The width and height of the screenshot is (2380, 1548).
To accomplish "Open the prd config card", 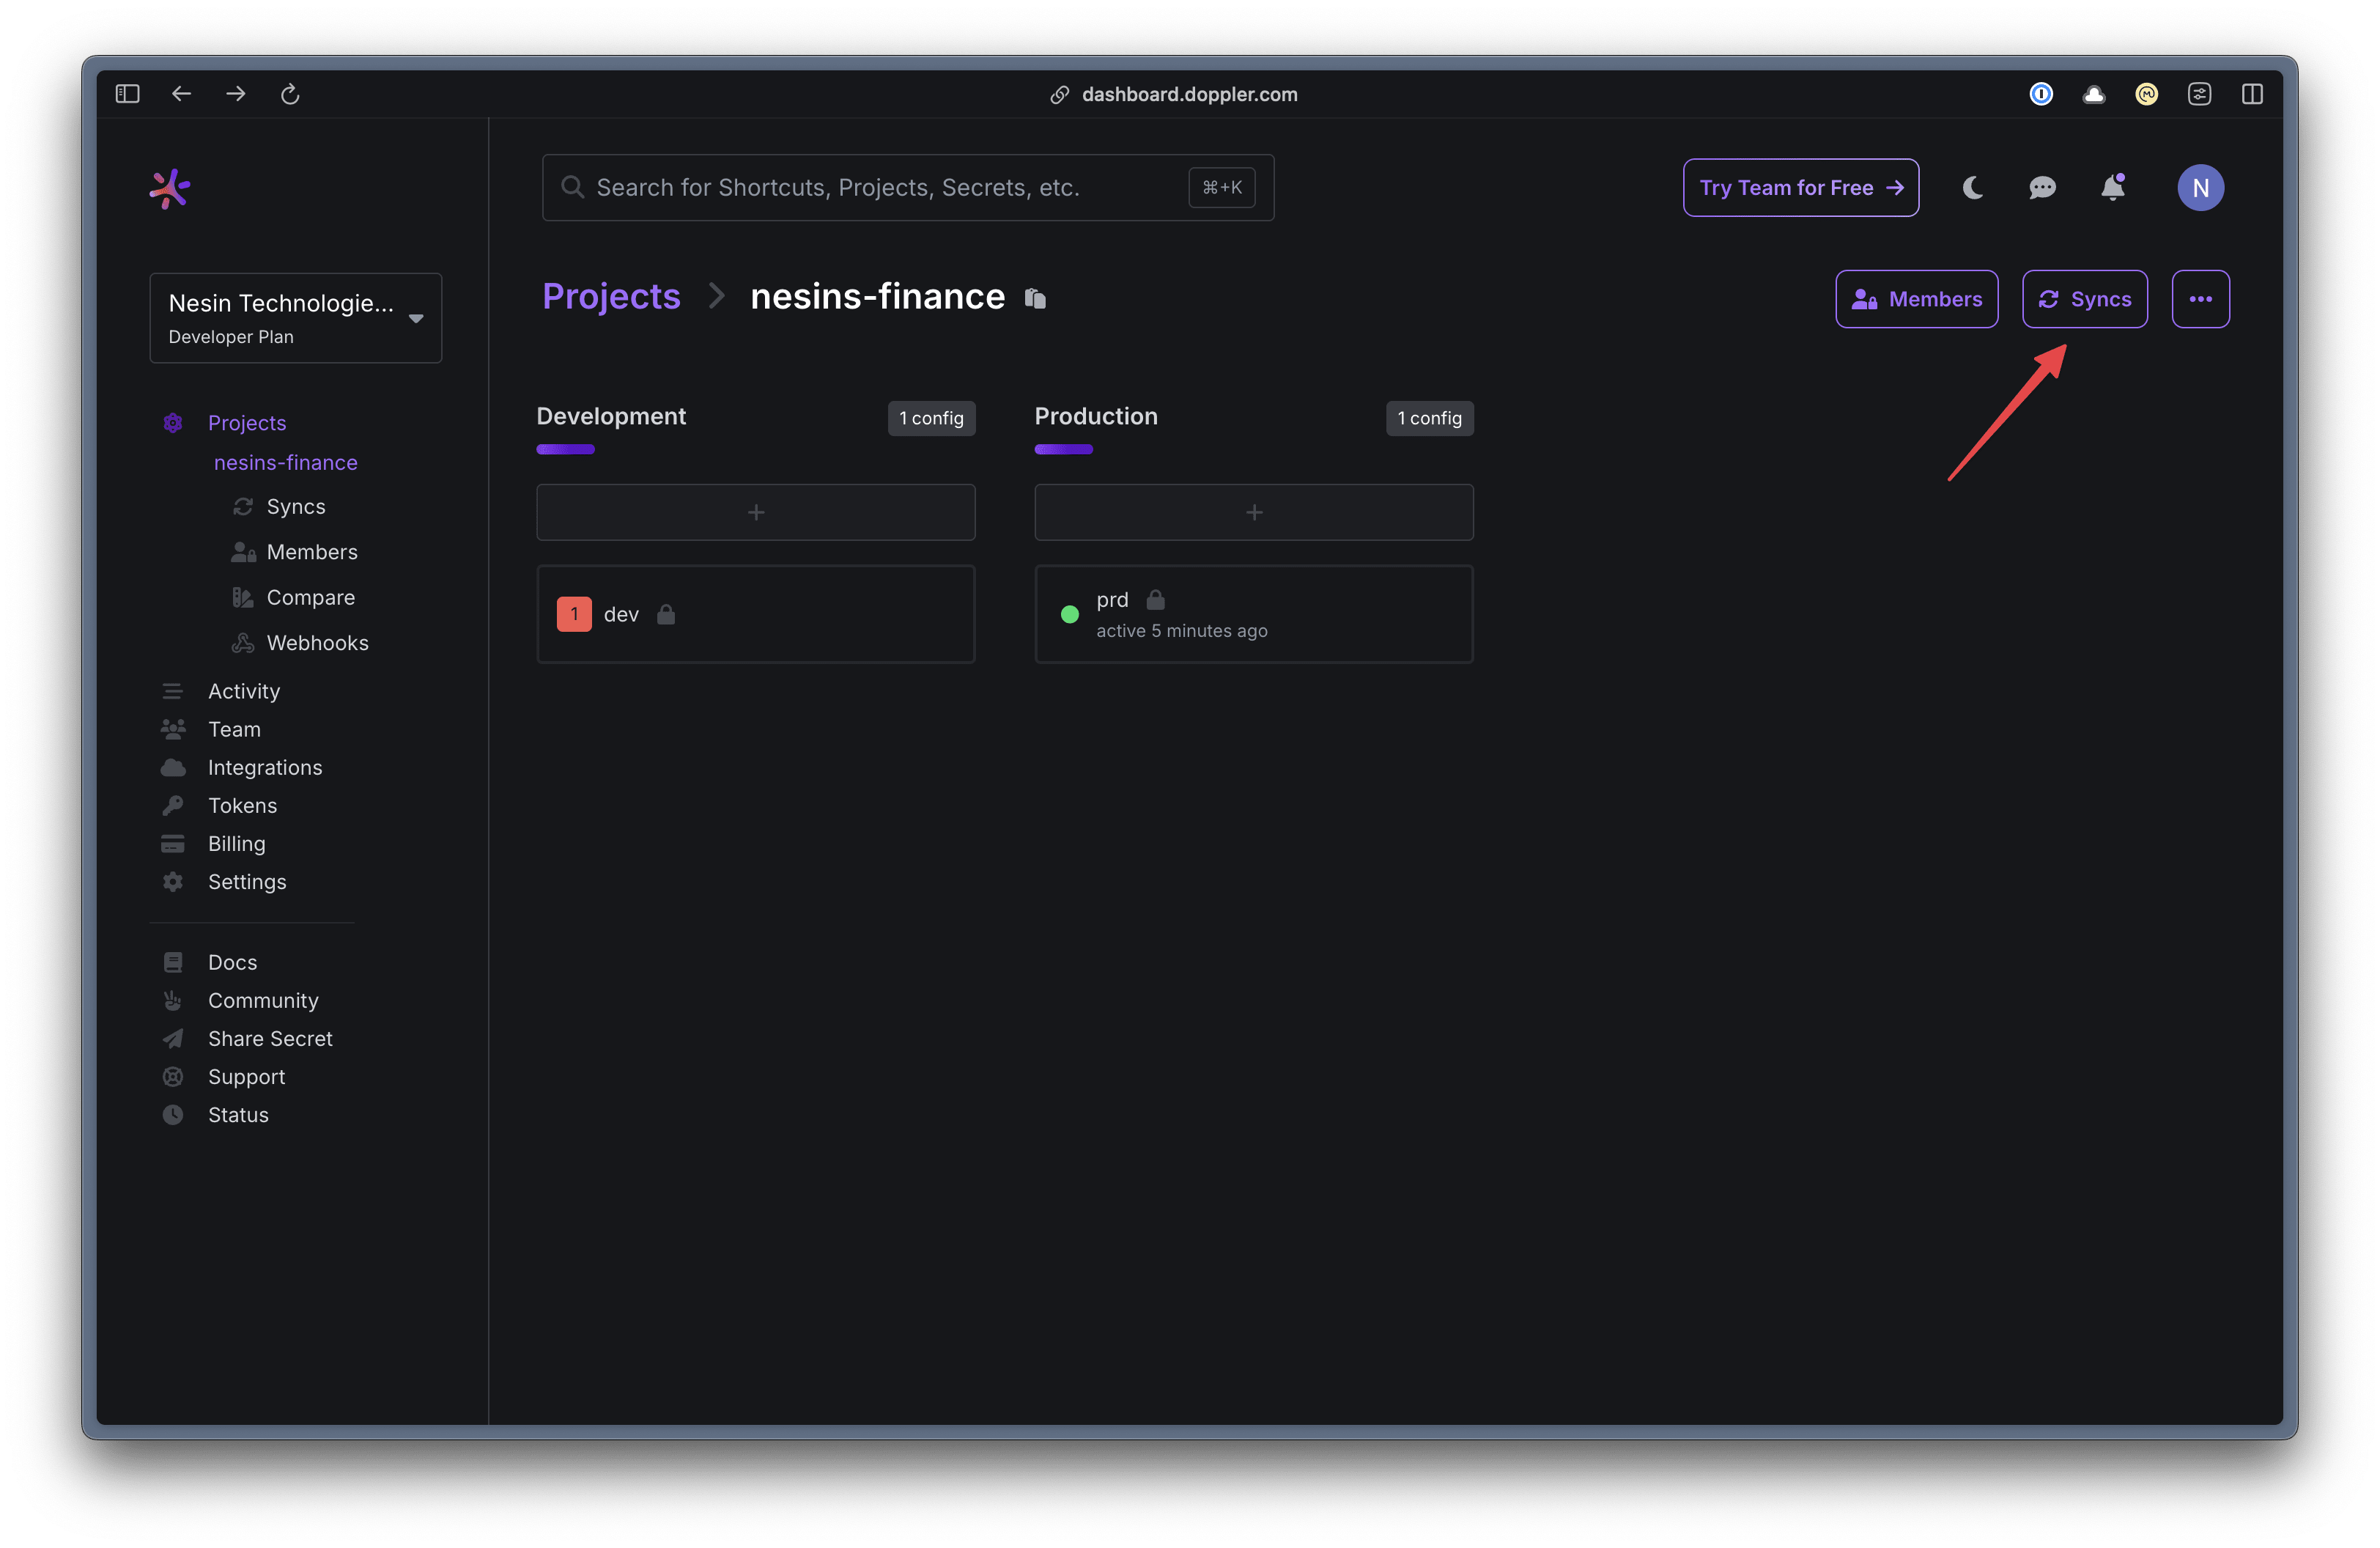I will coord(1254,614).
